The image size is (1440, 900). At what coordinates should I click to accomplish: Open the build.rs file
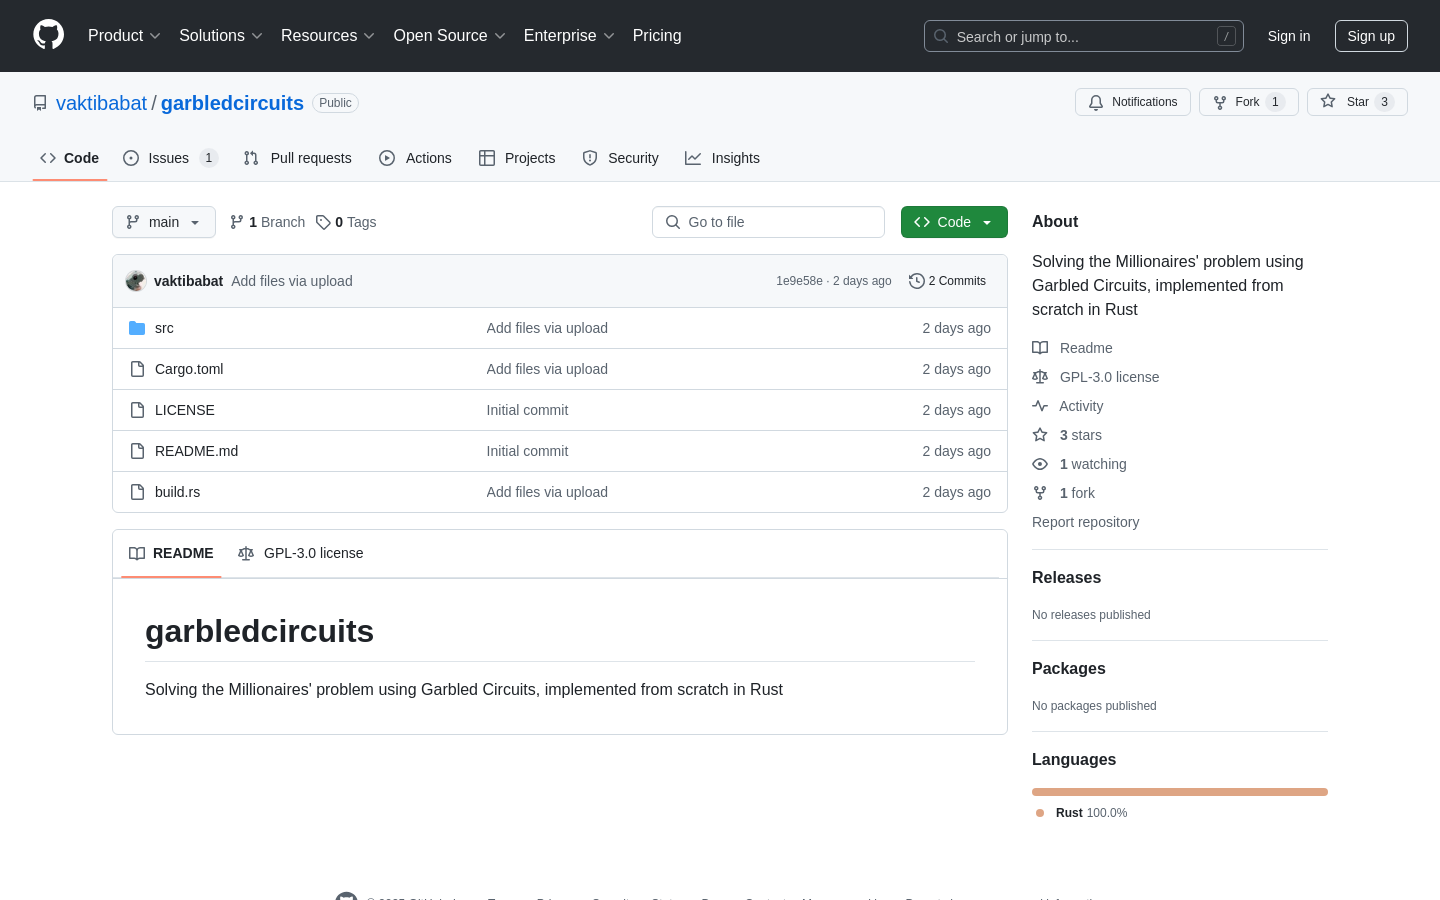(x=177, y=492)
